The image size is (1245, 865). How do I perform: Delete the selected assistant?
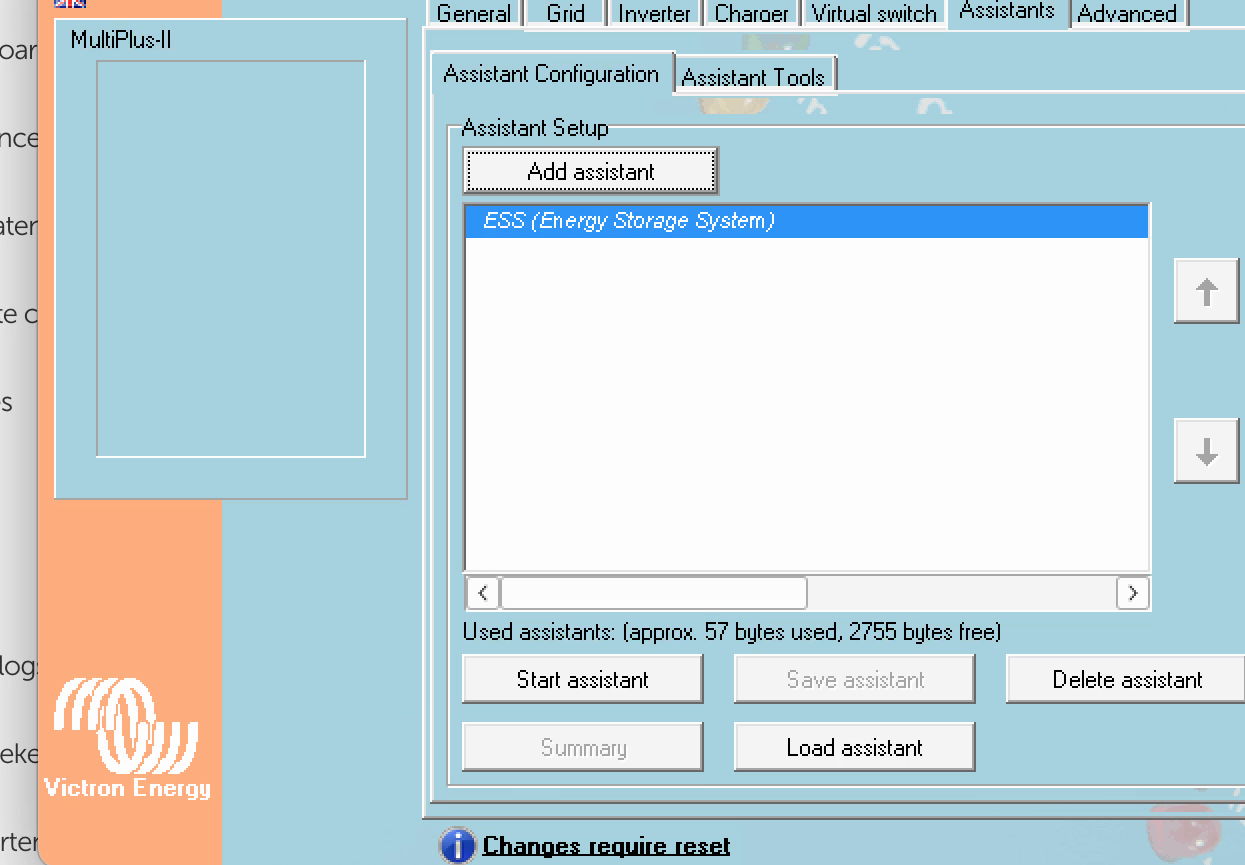click(x=1127, y=680)
